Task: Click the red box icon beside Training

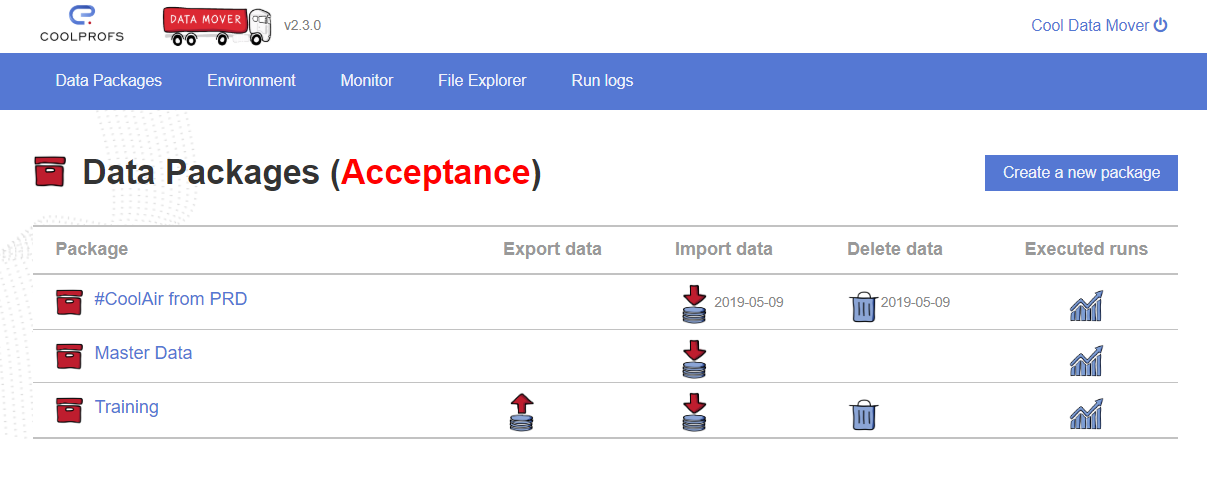Action: 69,409
